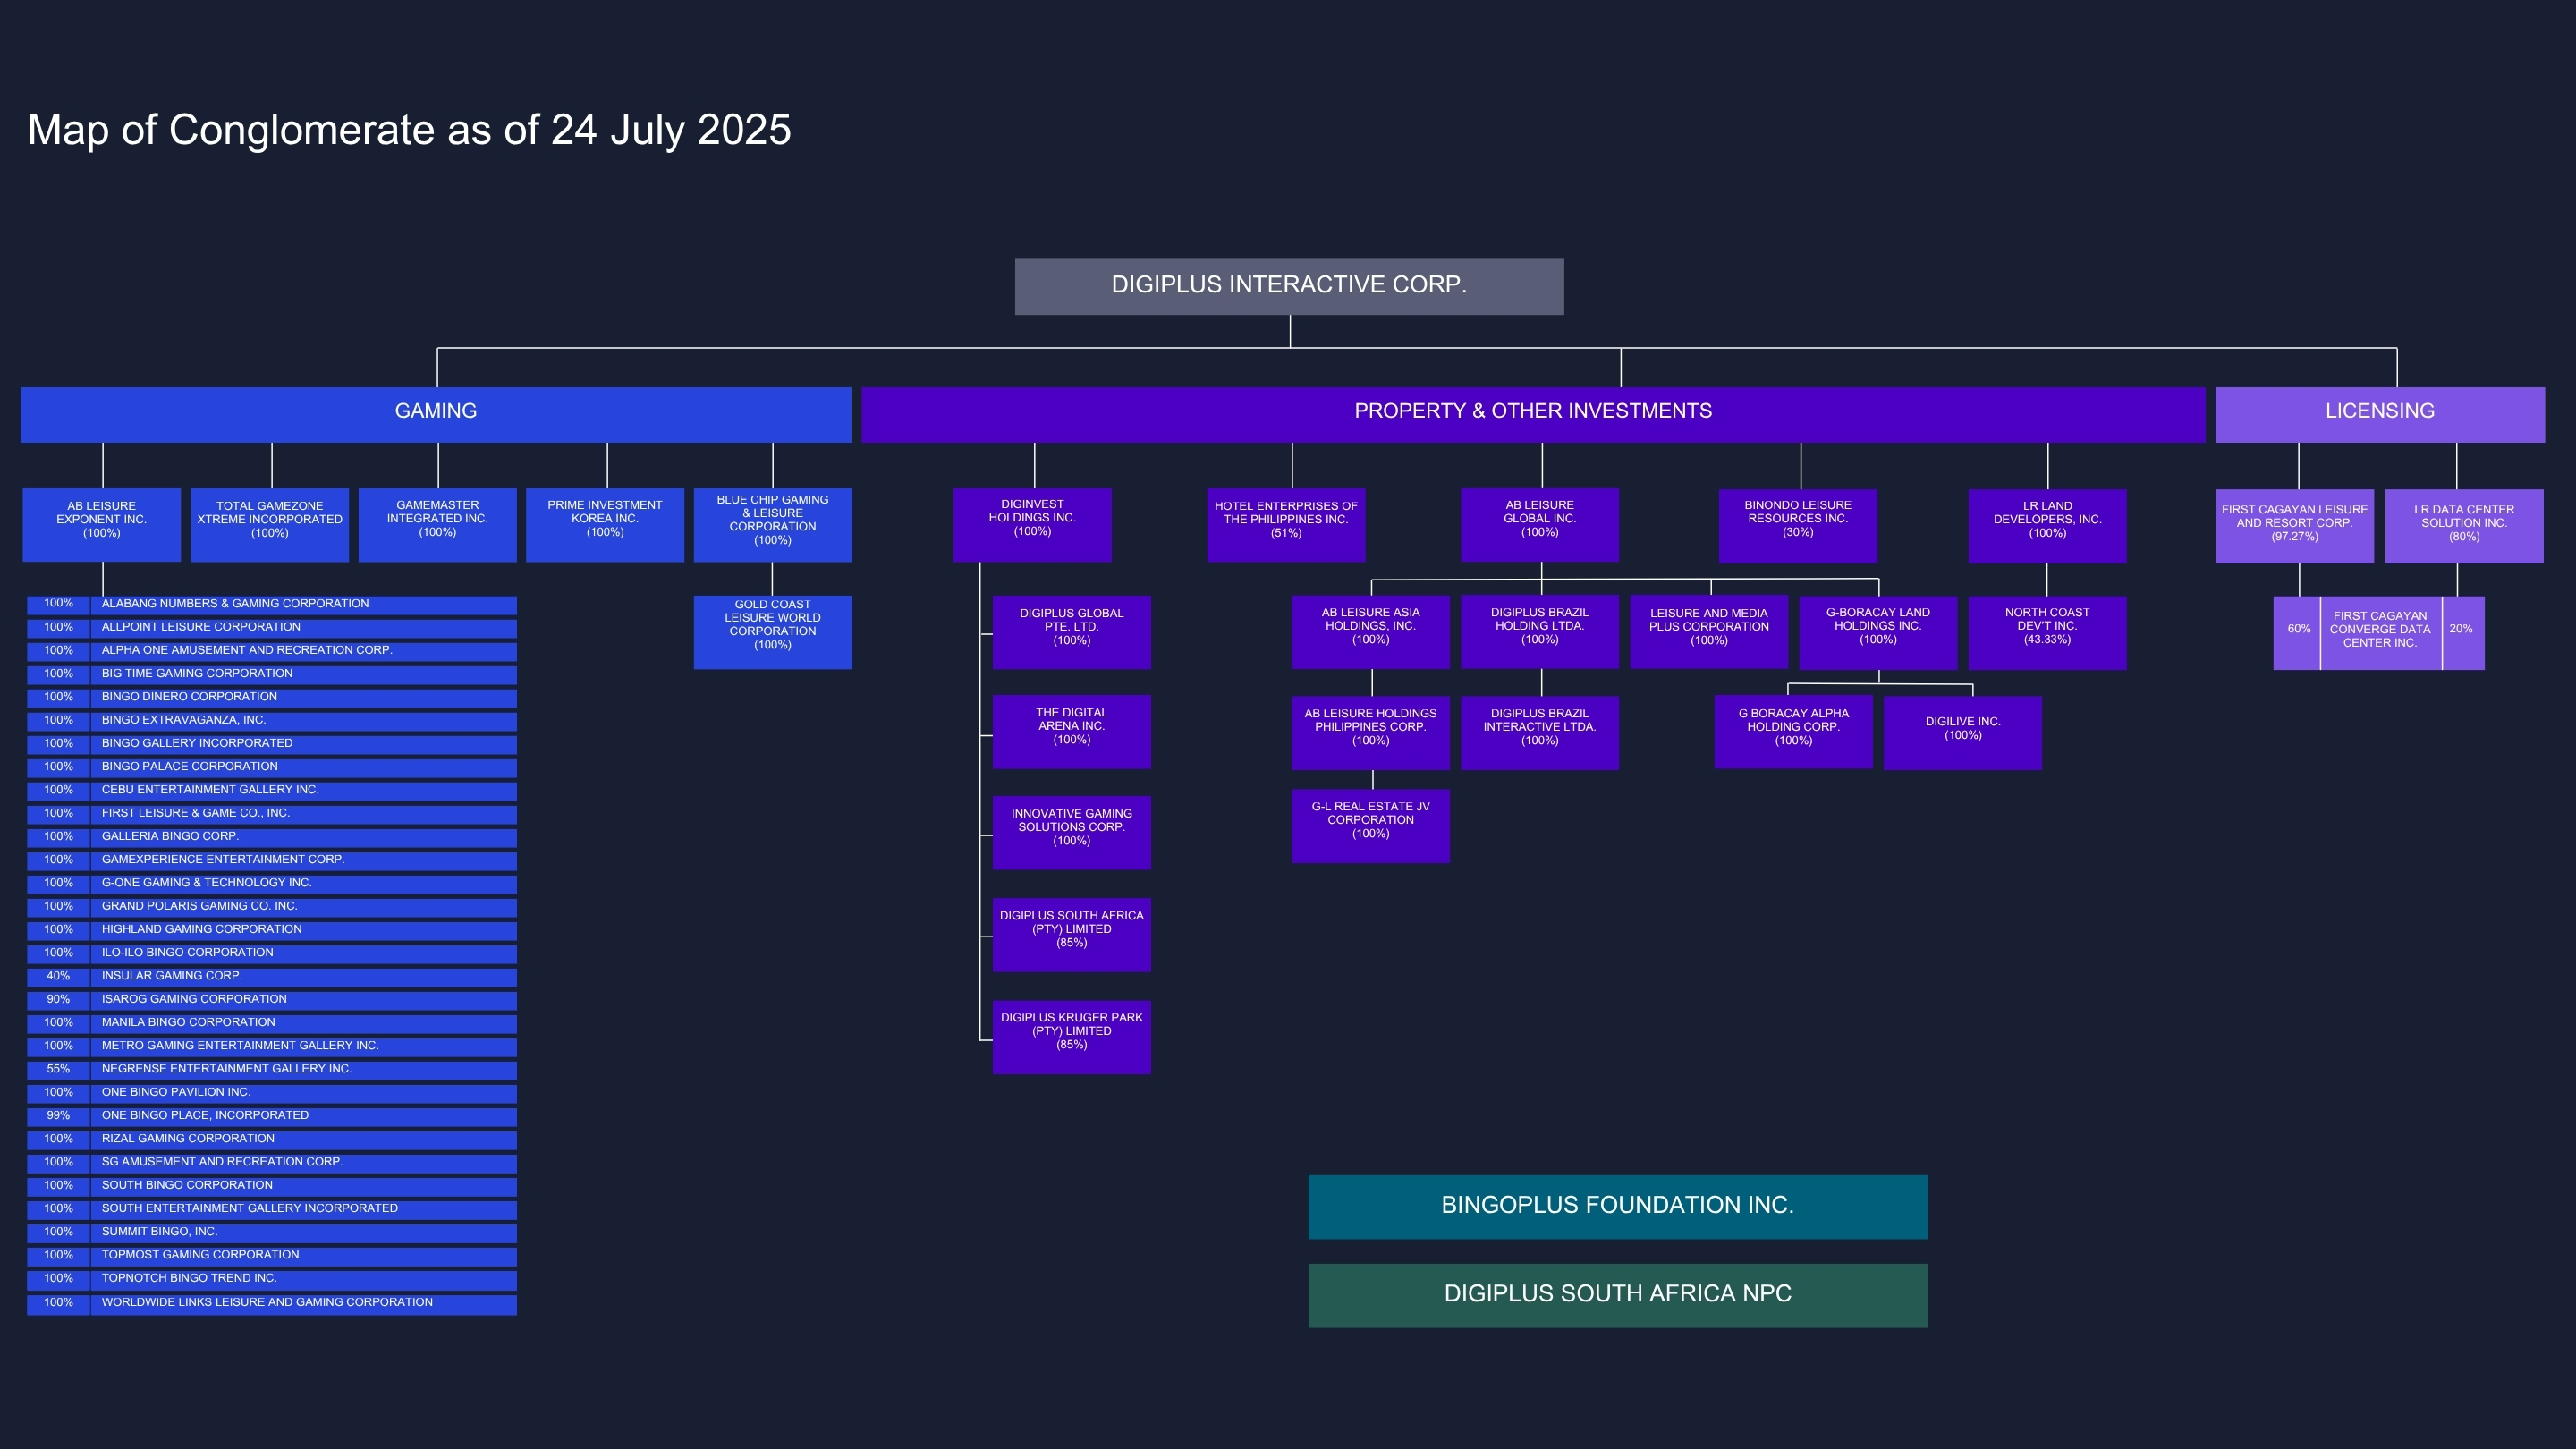Select GALLERIA BINGO CORP. row

pyautogui.click(x=272, y=837)
